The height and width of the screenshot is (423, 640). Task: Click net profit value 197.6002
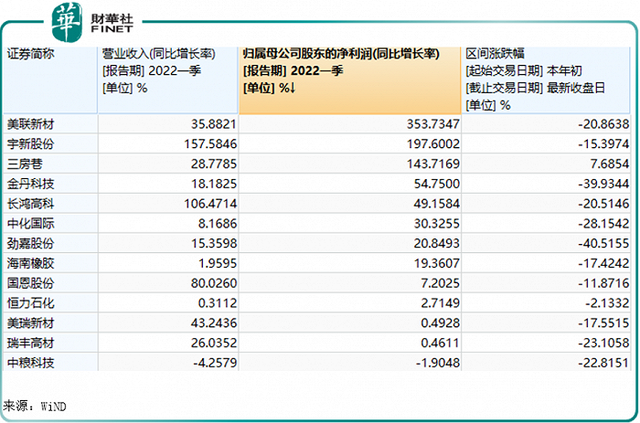tap(433, 144)
